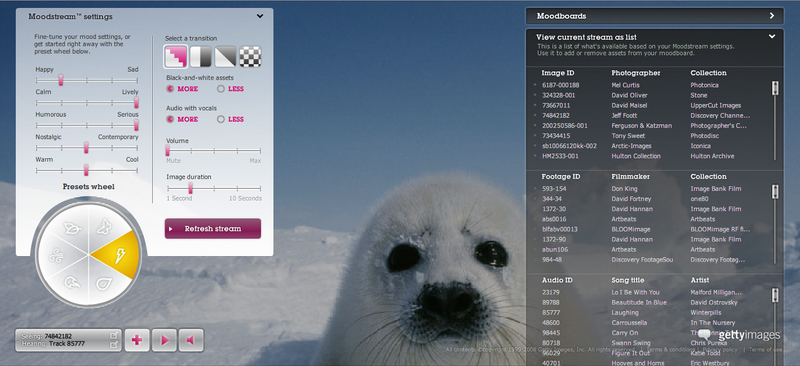The image size is (800, 366).
Task: Select the pink stair-step transition icon
Action: tap(175, 57)
